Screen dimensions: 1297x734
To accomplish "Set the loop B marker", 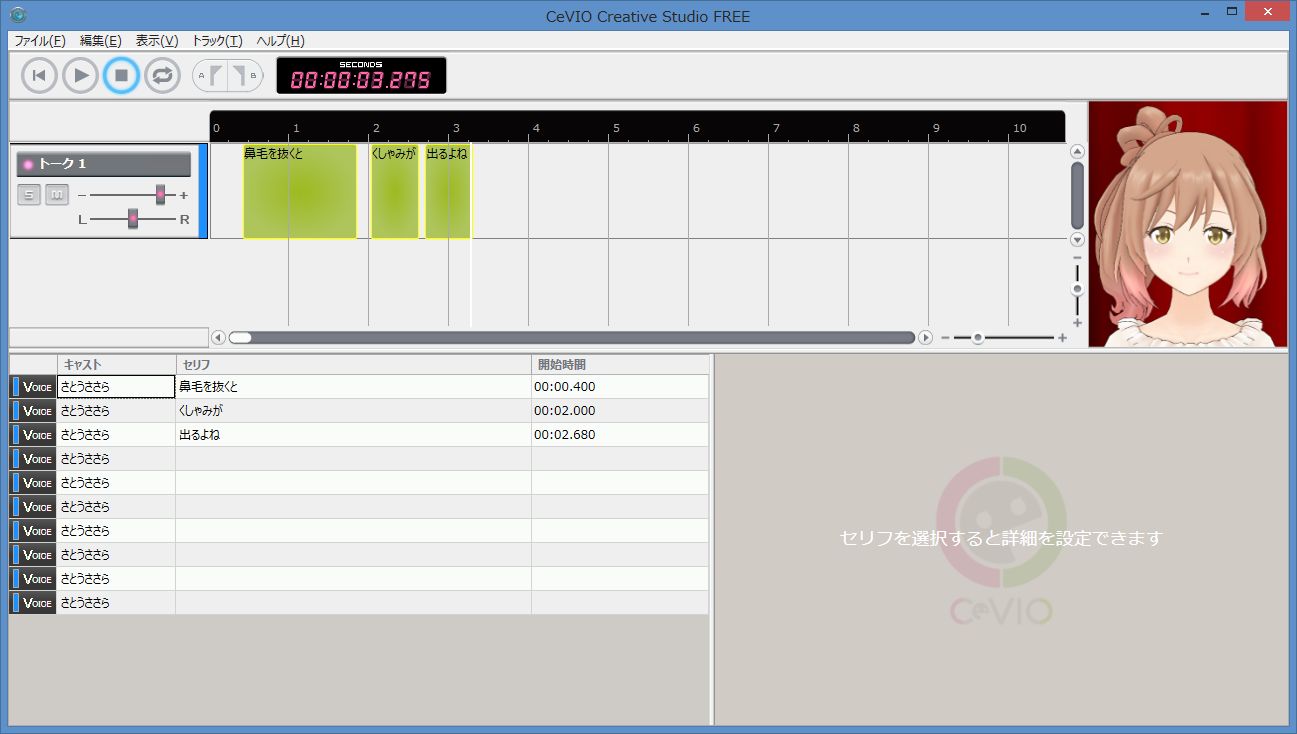I will [x=244, y=75].
